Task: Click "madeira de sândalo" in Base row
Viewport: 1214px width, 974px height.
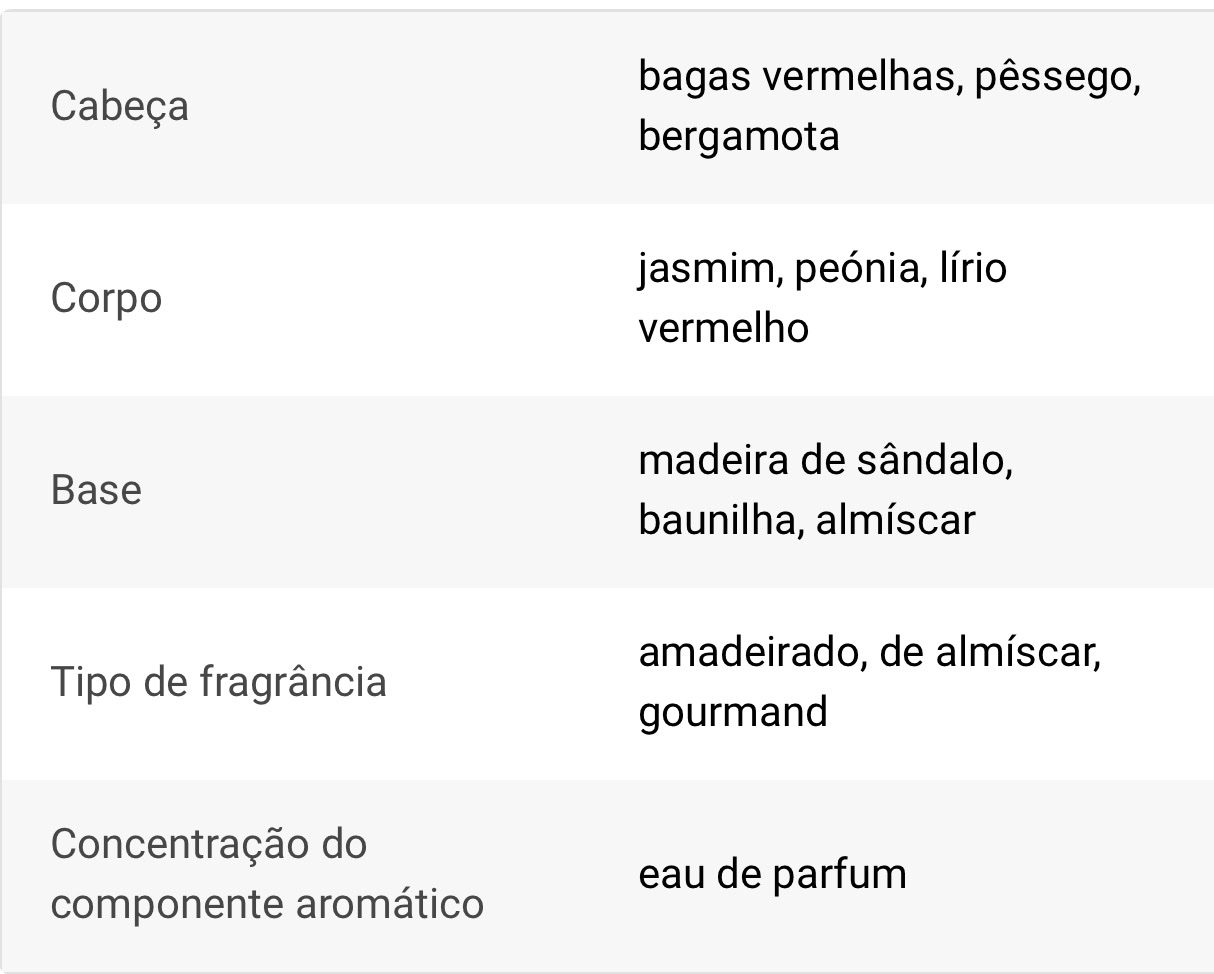Action: (x=824, y=461)
